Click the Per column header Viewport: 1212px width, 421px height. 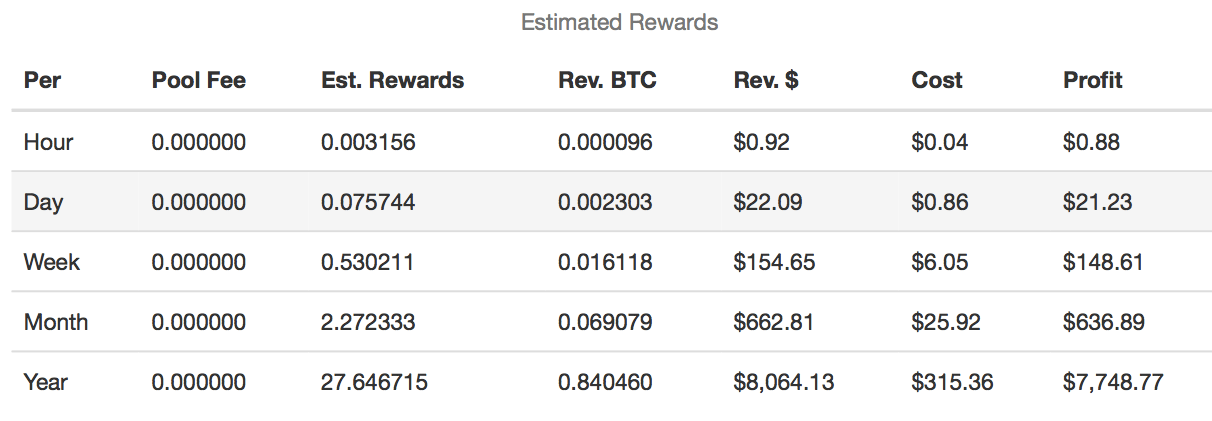[43, 81]
